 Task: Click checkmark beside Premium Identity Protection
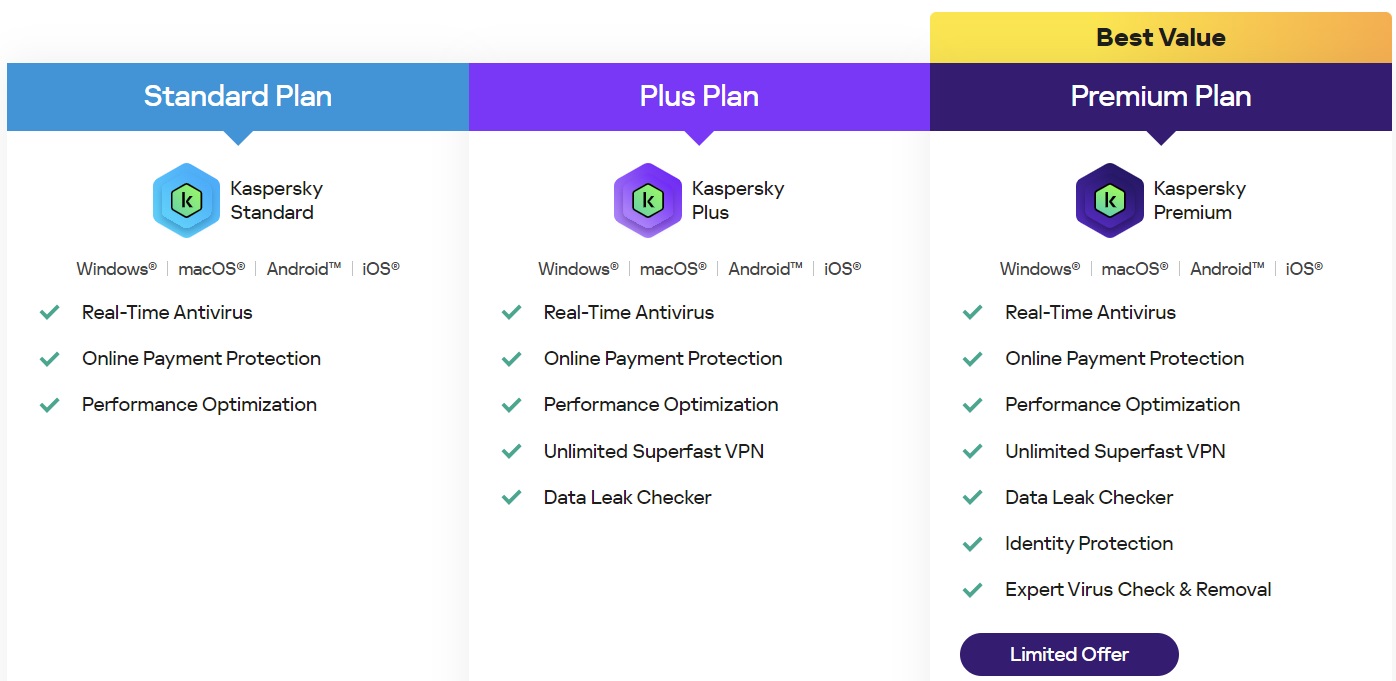click(973, 544)
